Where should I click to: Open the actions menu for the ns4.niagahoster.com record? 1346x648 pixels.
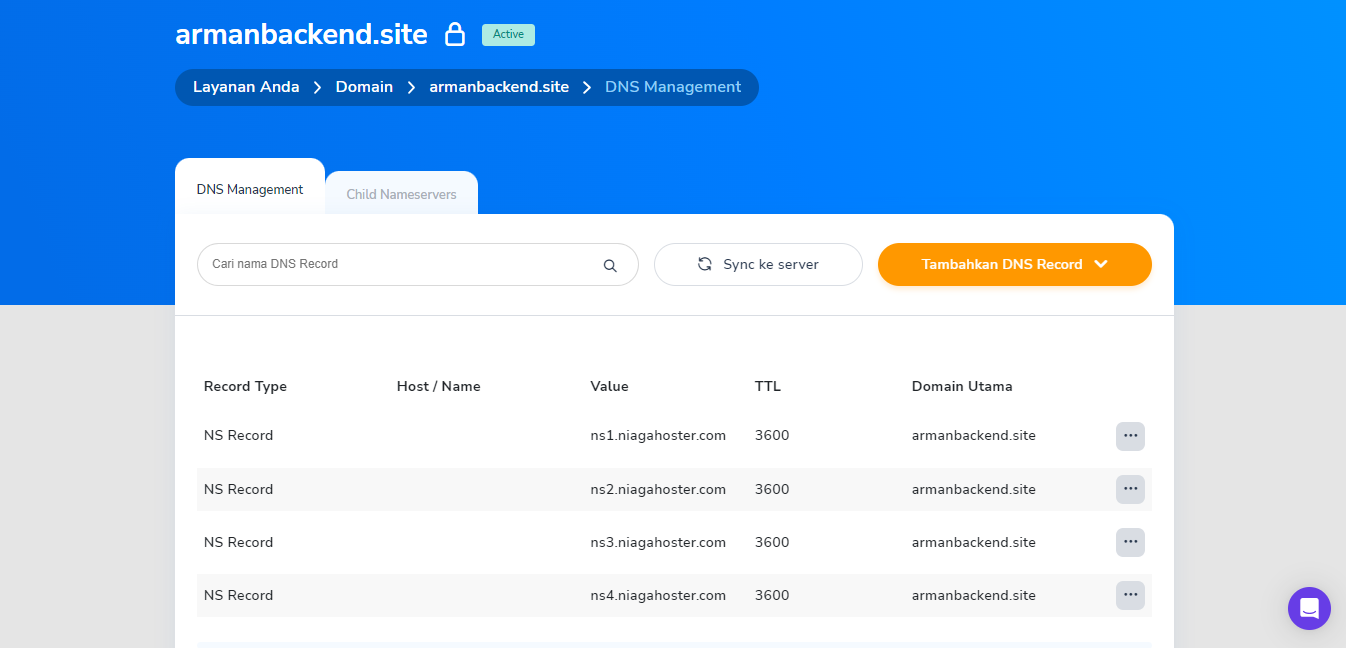point(1130,595)
